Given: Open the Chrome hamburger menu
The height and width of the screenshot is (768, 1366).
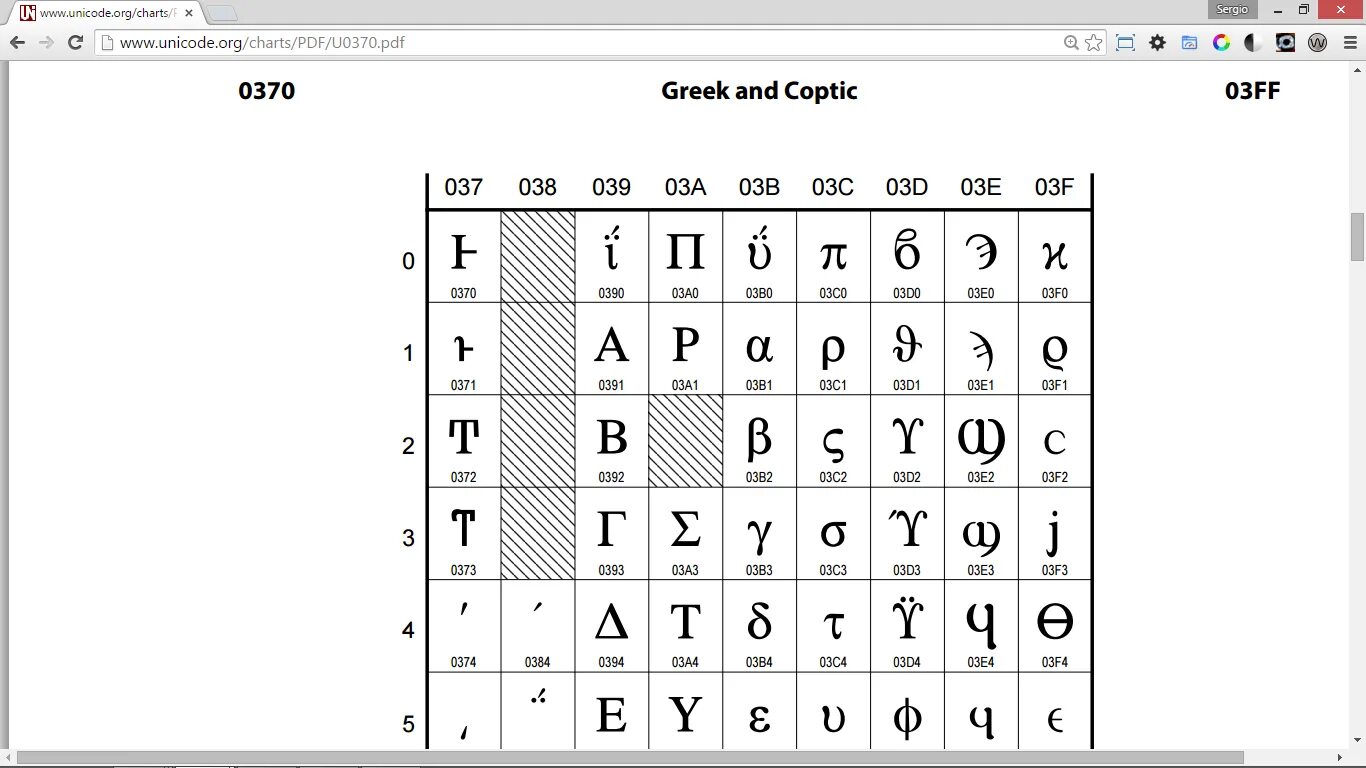Looking at the screenshot, I should tap(1349, 42).
